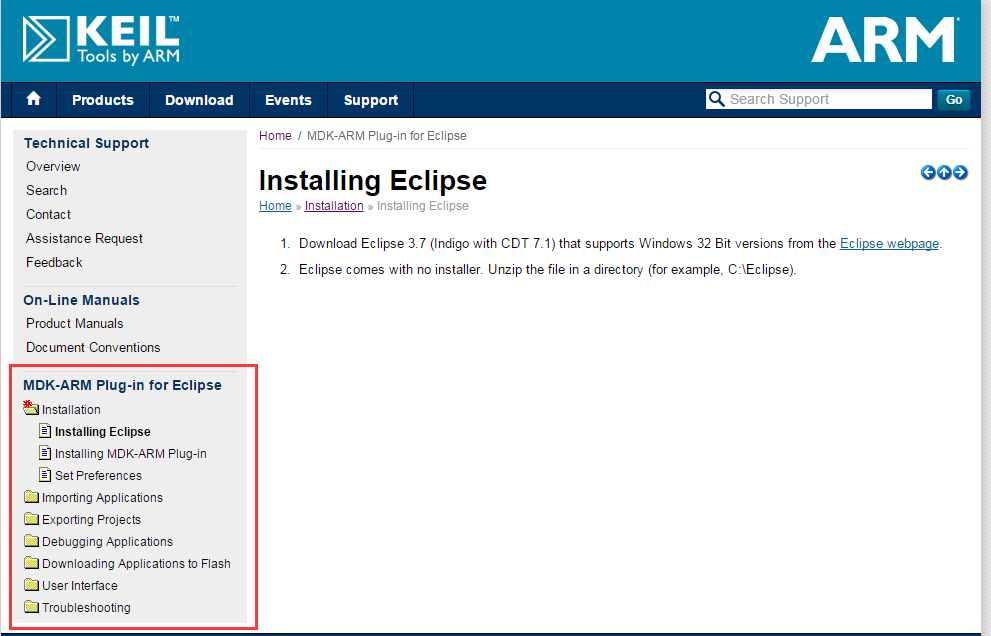Select Installing Eclipse tree item
Screen dimensions: 991x636
(x=102, y=432)
